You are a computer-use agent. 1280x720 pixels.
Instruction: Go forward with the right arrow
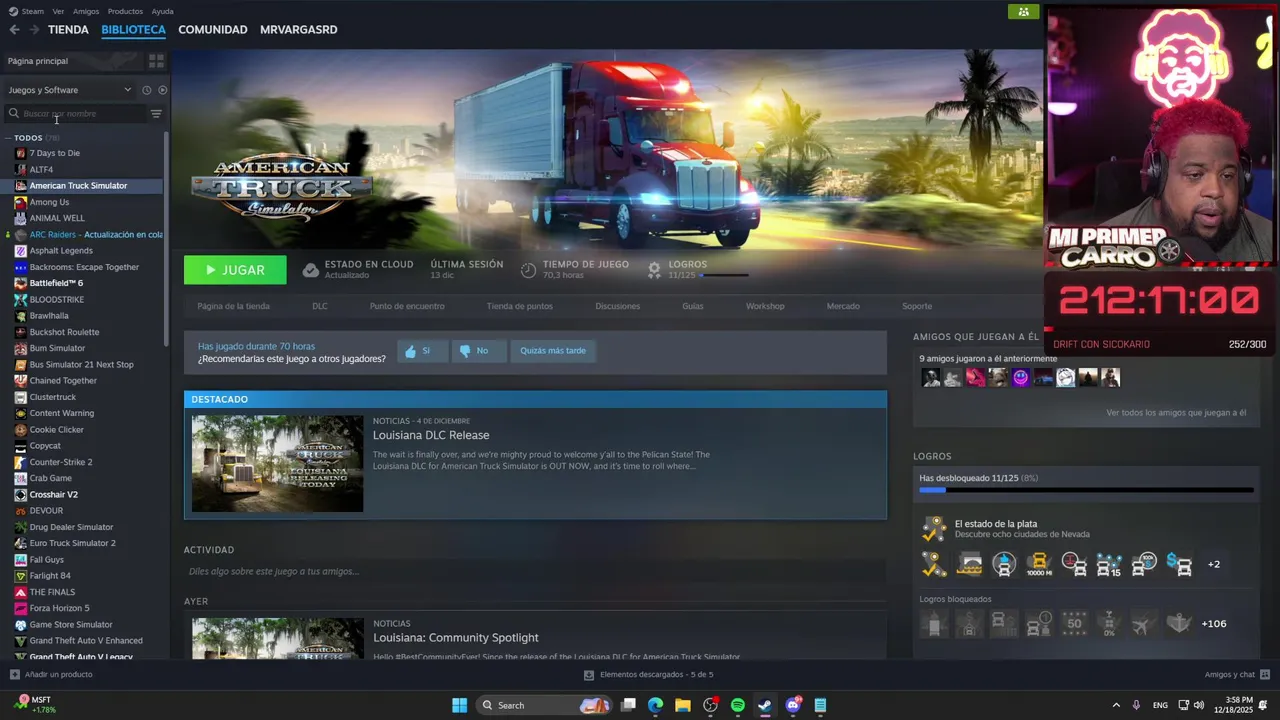[x=34, y=30]
